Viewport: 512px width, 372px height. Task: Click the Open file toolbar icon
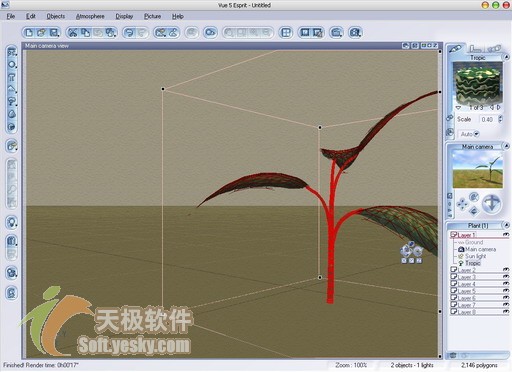coord(41,32)
